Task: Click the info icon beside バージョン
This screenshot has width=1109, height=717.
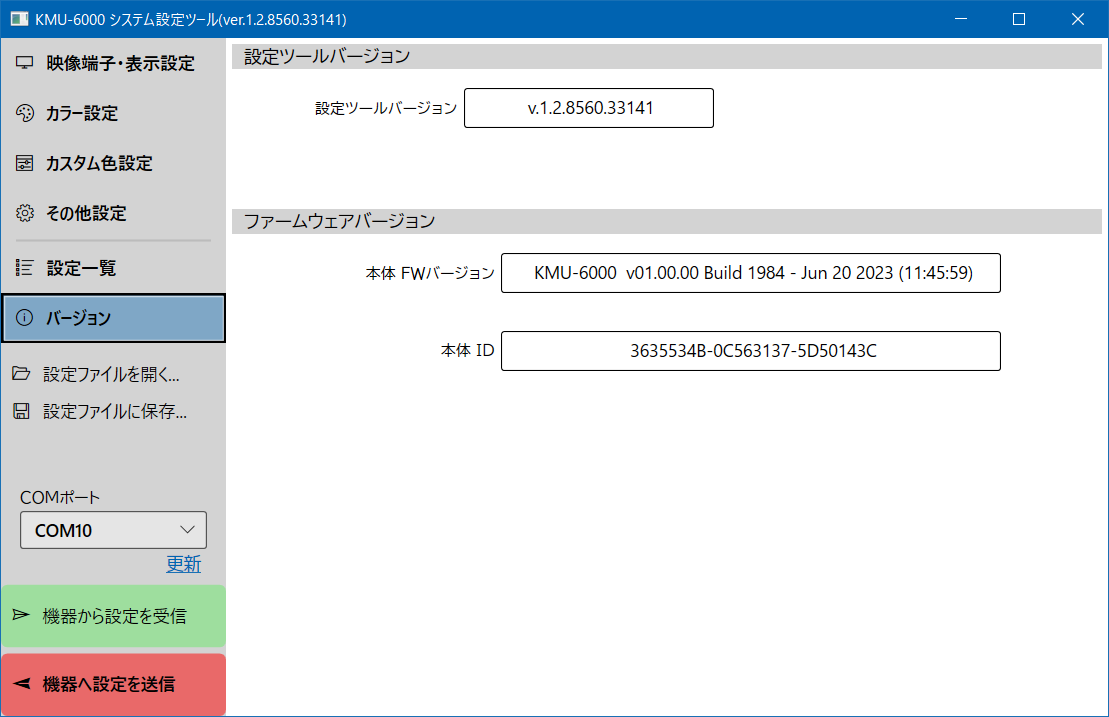Action: [25, 318]
